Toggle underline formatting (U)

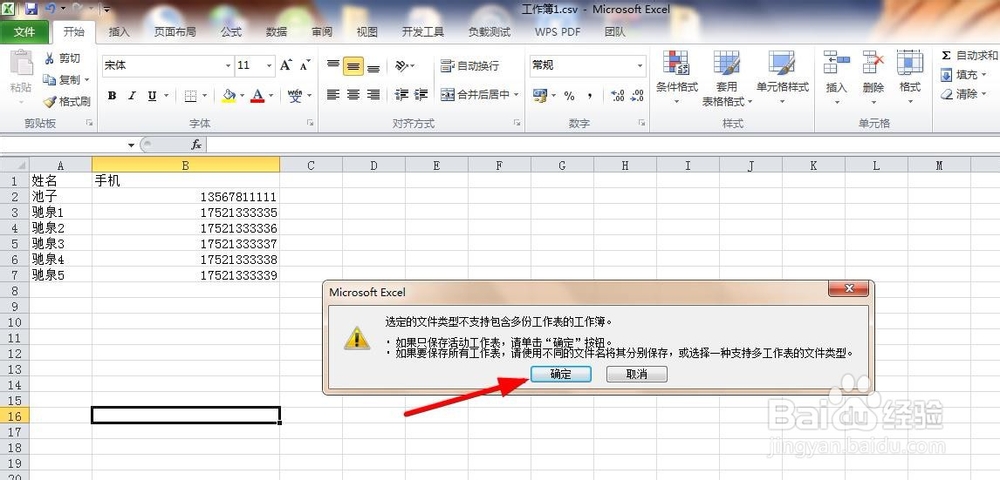click(x=152, y=96)
